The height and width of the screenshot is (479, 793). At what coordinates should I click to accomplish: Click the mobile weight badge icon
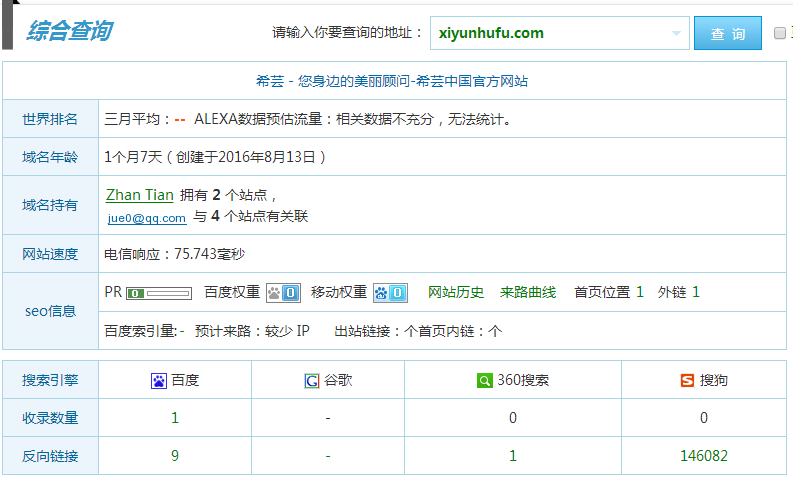(390, 293)
